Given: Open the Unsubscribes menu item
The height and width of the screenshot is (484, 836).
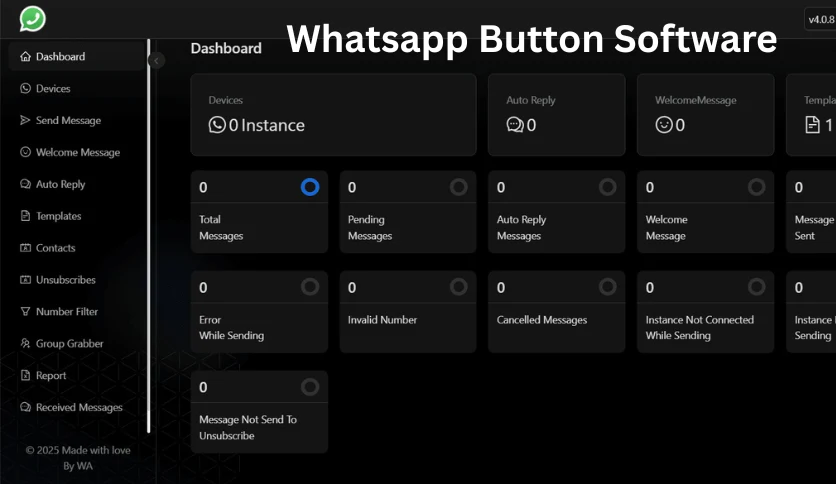Looking at the screenshot, I should click(65, 280).
